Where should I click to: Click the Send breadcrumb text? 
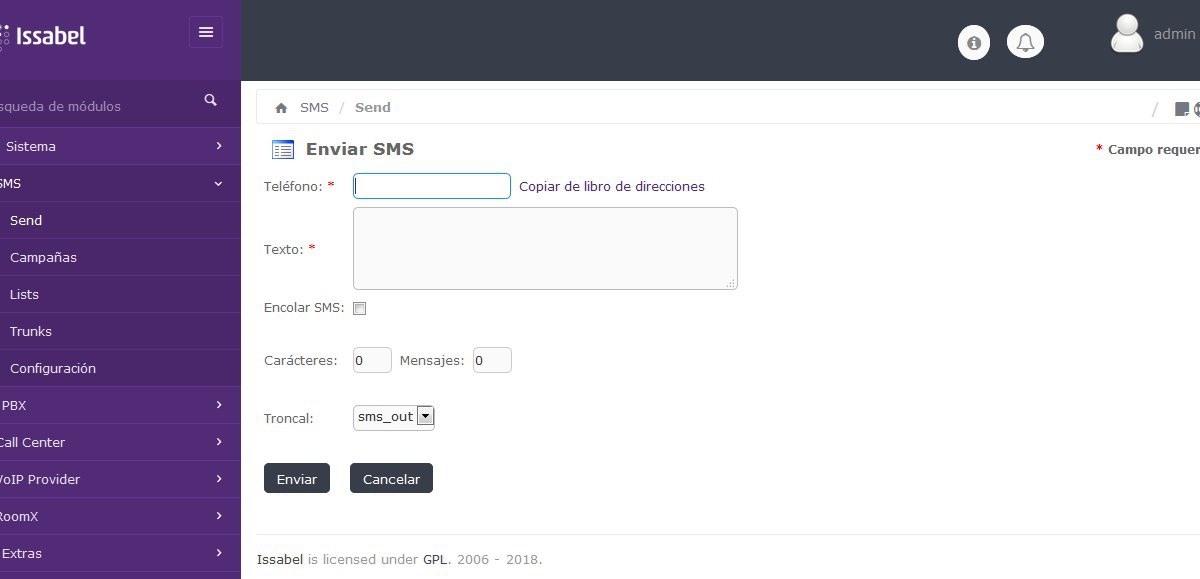(373, 108)
